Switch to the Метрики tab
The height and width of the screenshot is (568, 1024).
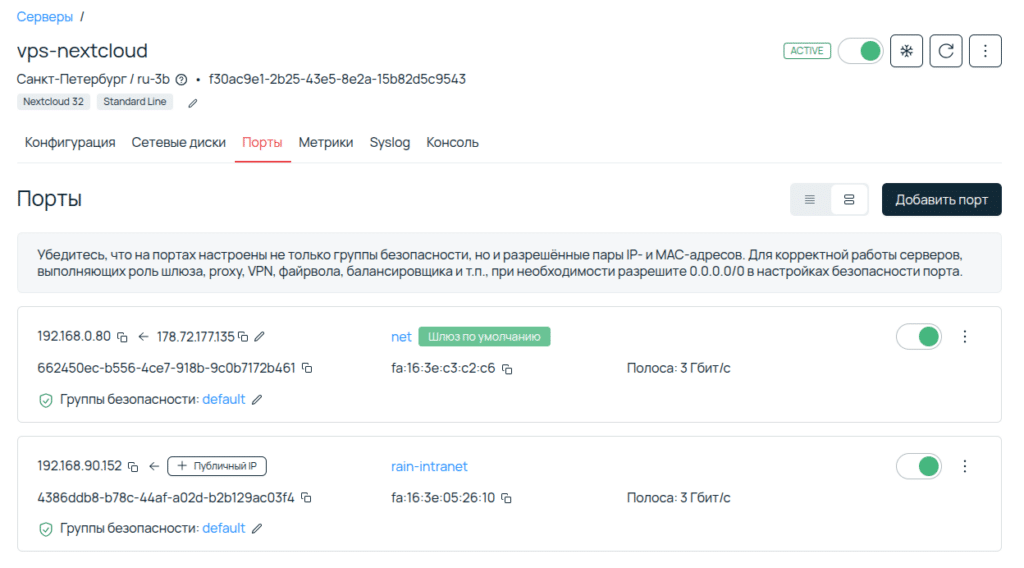[326, 142]
